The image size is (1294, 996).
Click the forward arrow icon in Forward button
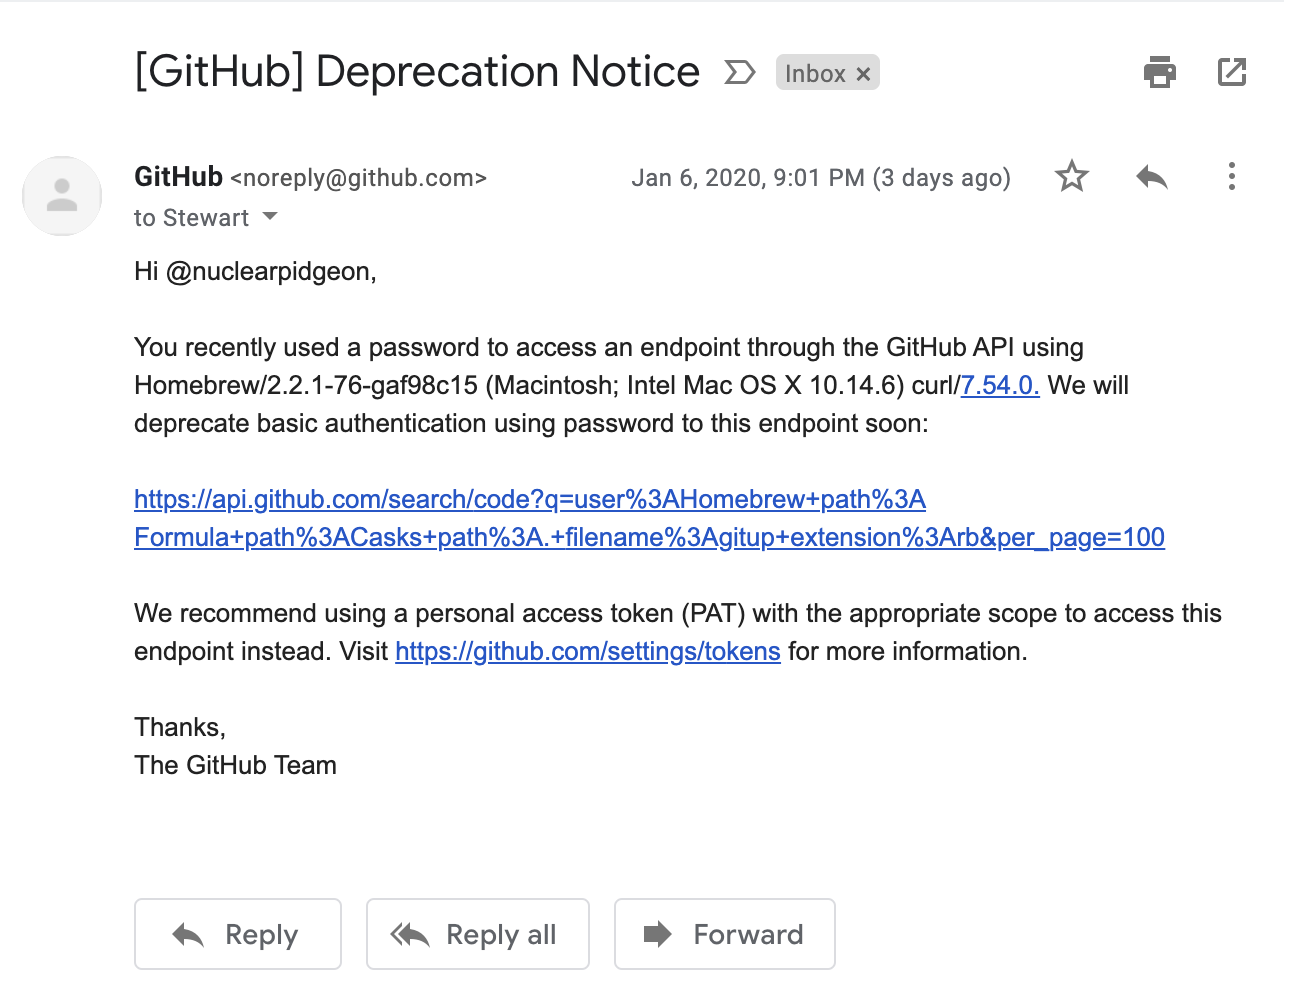point(659,934)
